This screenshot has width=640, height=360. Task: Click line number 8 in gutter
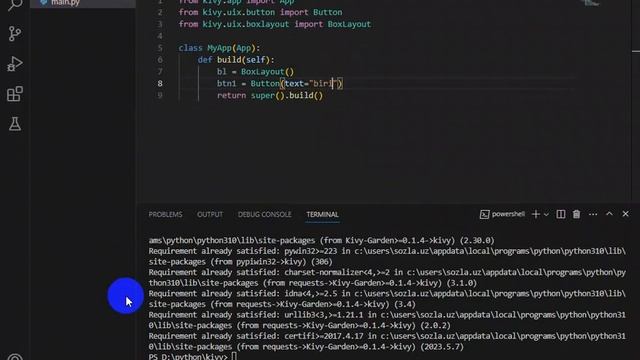pyautogui.click(x=160, y=83)
